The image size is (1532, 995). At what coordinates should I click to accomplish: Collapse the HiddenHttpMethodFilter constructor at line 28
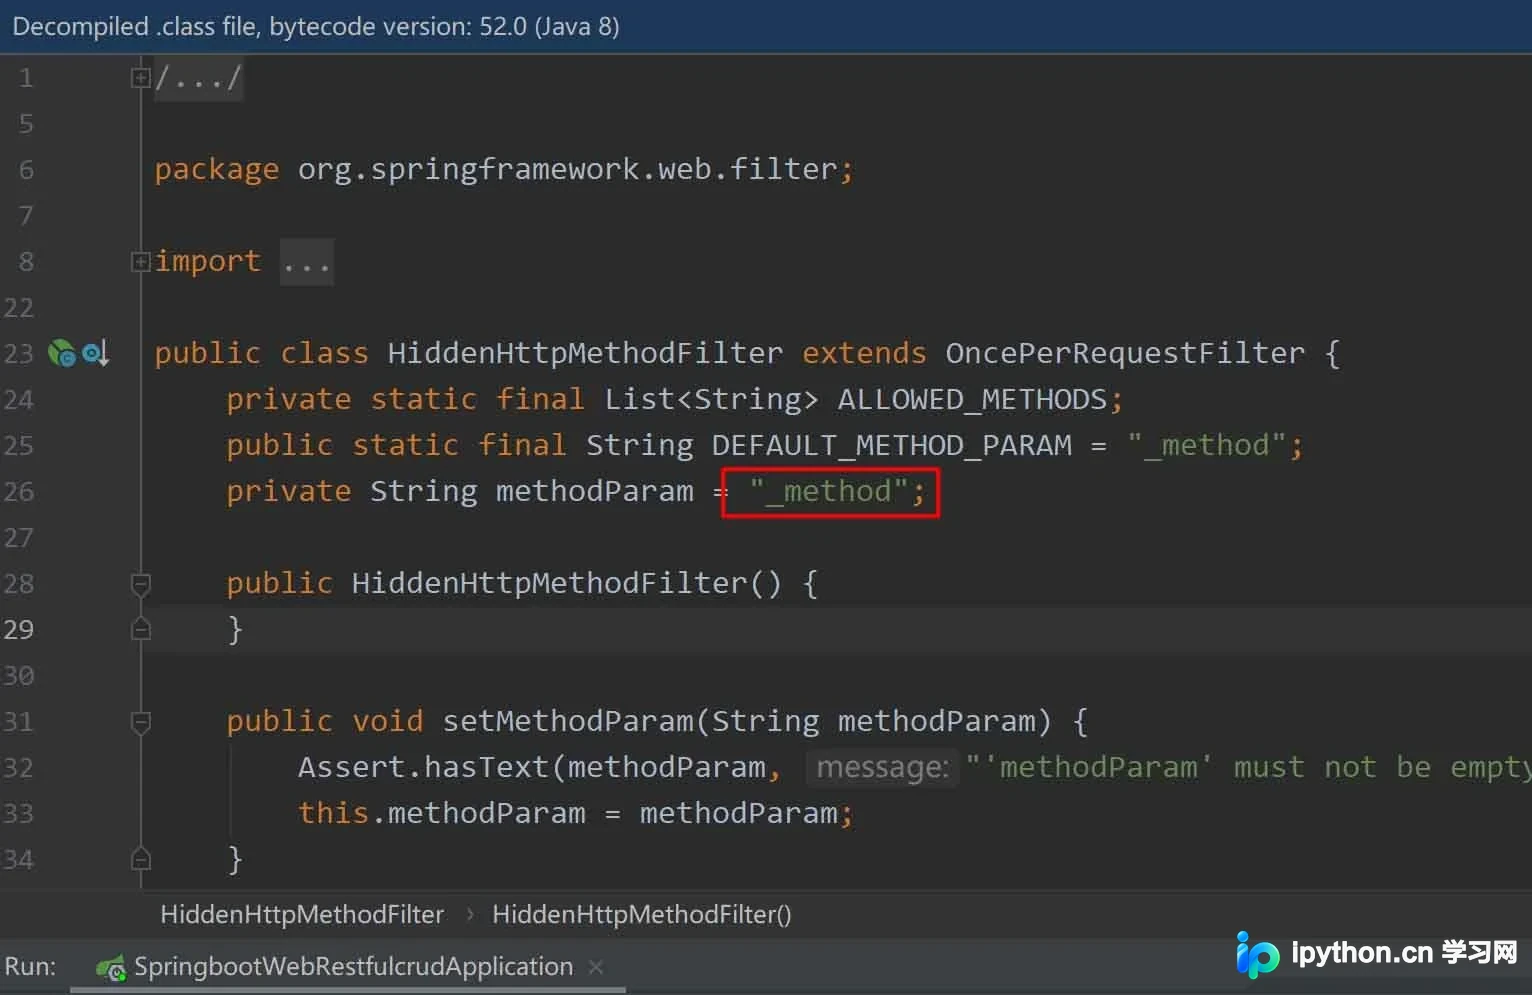[141, 584]
